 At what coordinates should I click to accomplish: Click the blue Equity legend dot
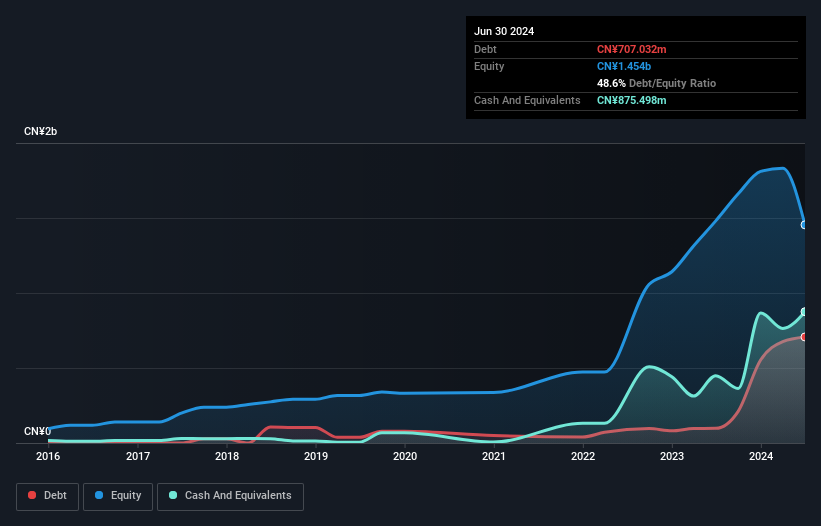click(99, 495)
